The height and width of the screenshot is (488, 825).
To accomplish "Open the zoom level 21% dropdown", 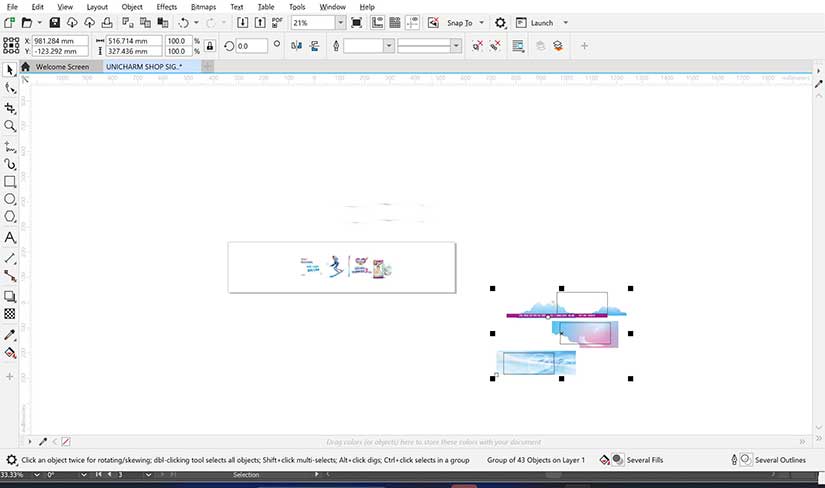I will 340,23.
